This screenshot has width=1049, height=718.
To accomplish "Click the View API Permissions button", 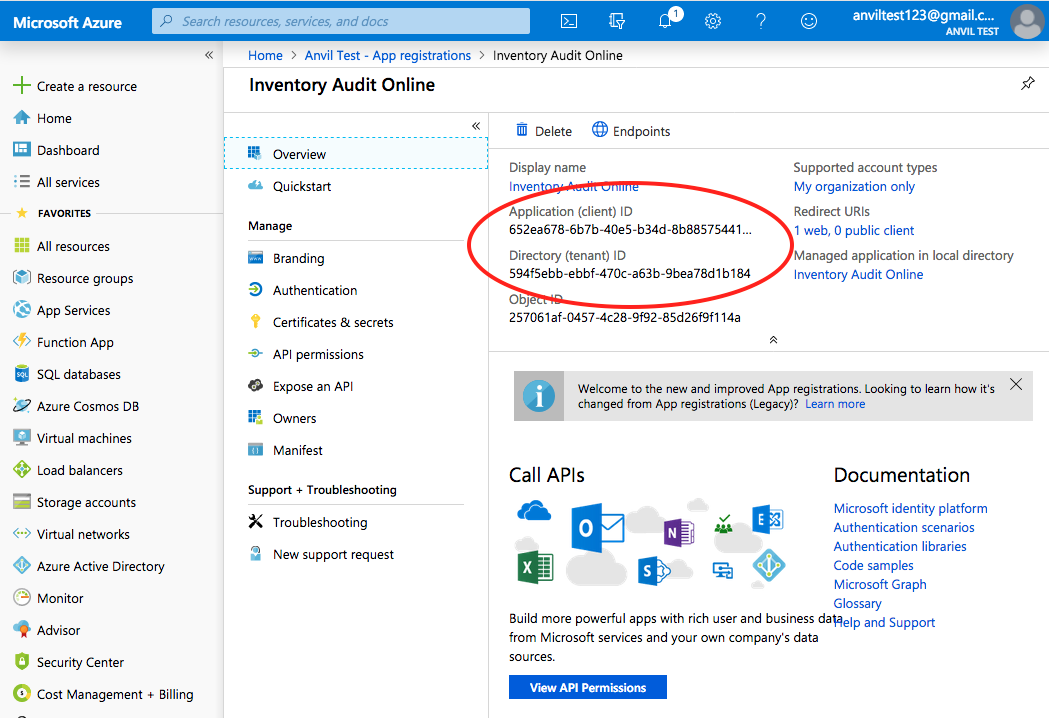I will click(x=587, y=687).
